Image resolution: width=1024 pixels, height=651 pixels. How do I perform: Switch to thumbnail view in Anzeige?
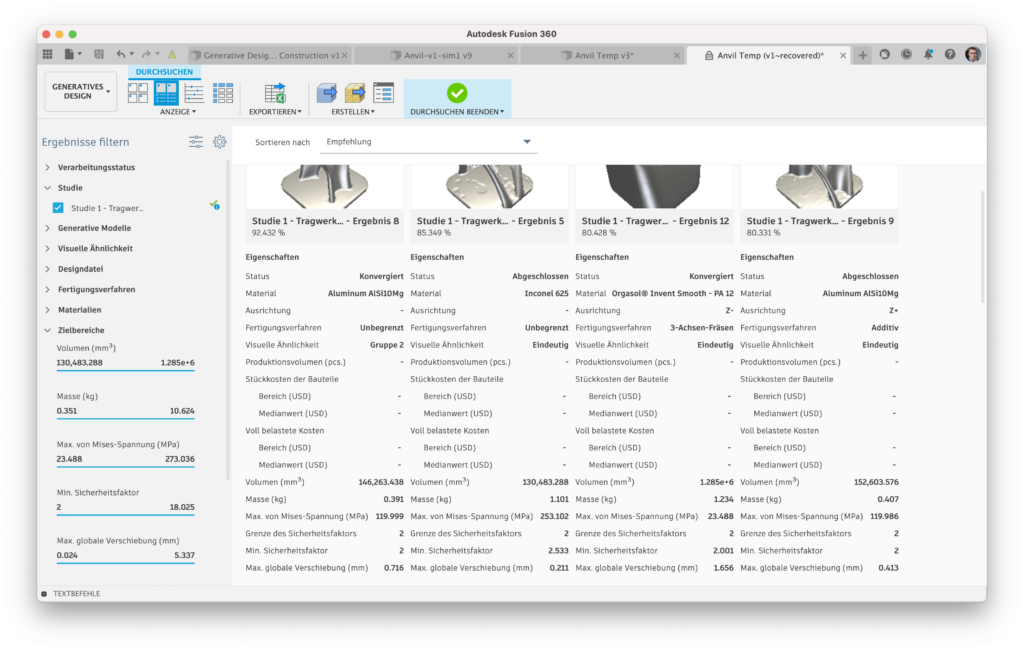pyautogui.click(x=138, y=93)
